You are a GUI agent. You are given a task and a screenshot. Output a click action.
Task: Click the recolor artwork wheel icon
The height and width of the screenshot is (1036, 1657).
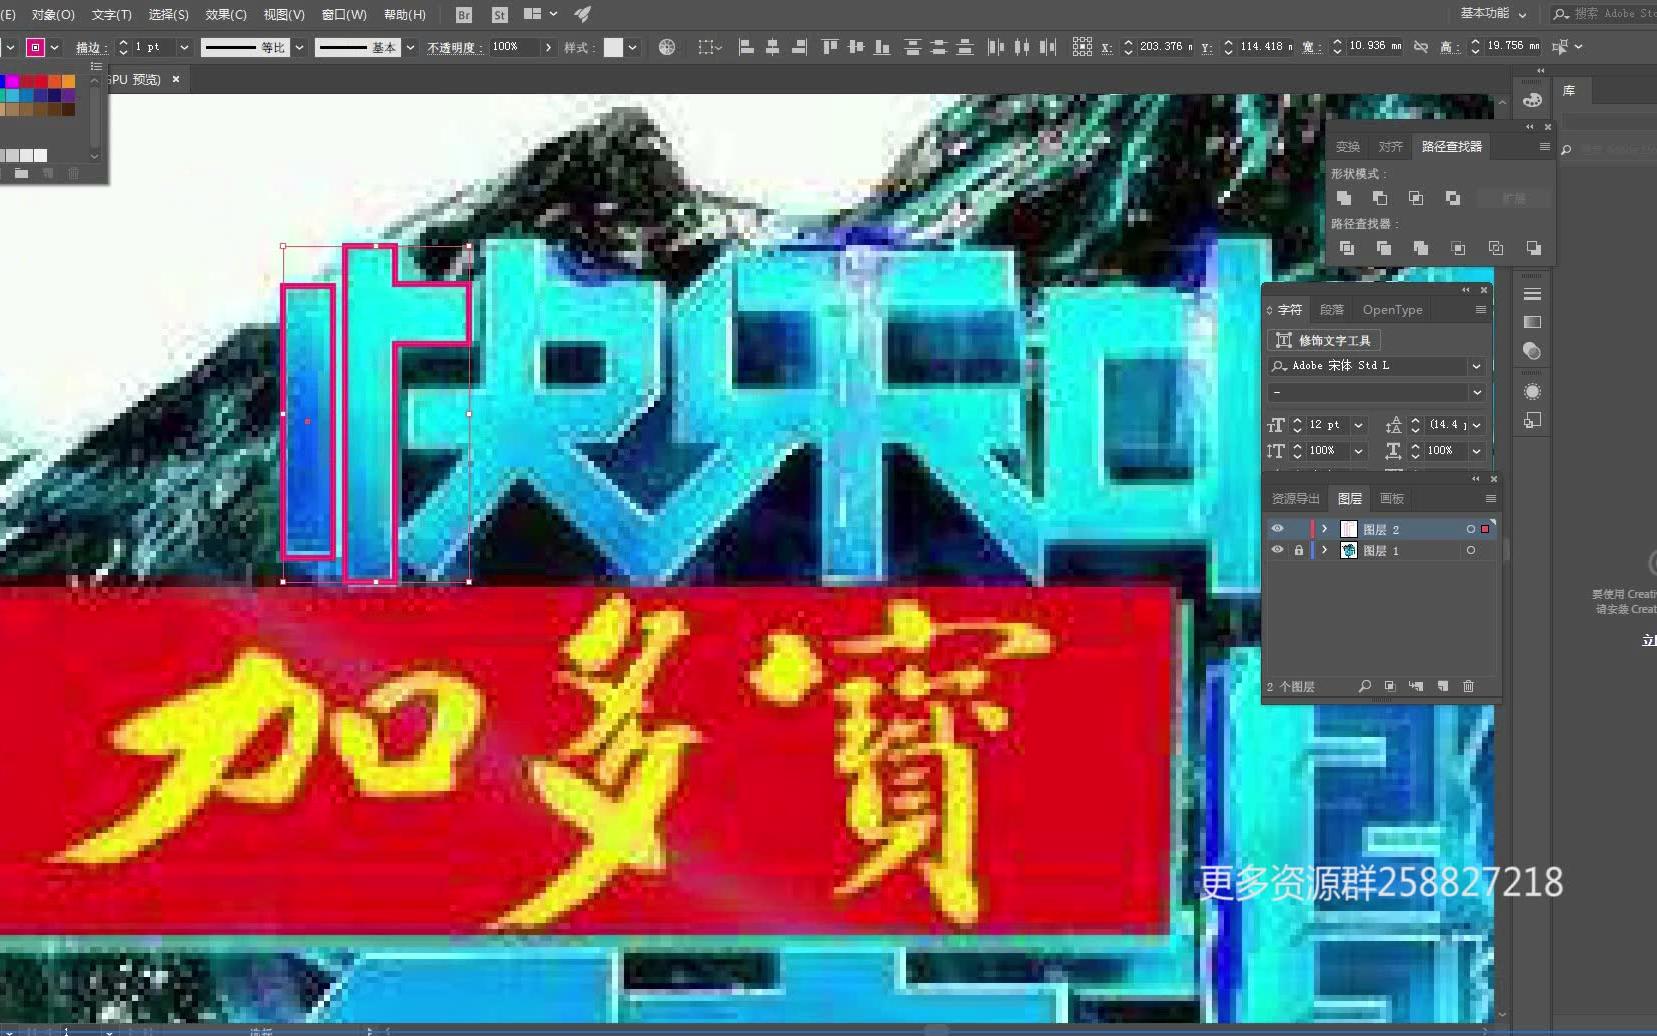(667, 47)
